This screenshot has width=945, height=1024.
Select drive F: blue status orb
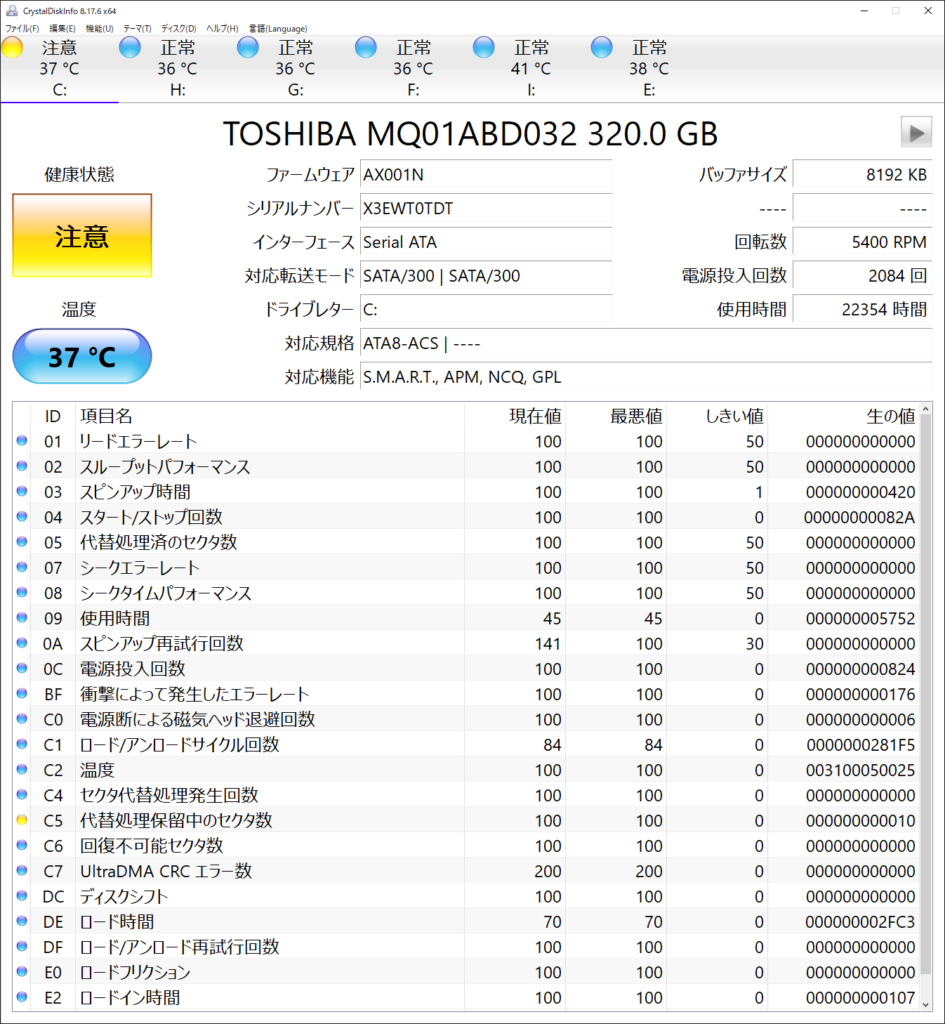click(366, 48)
